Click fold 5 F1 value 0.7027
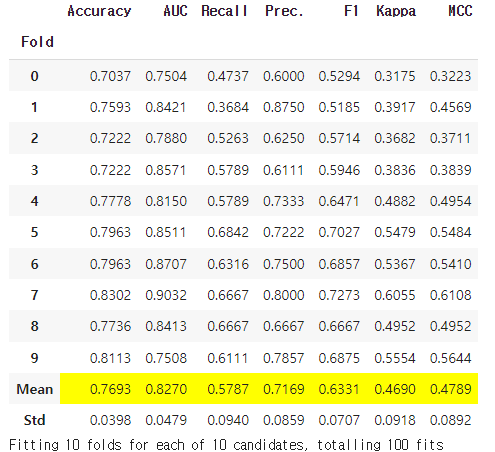Image resolution: width=495 pixels, height=452 pixels. [339, 232]
